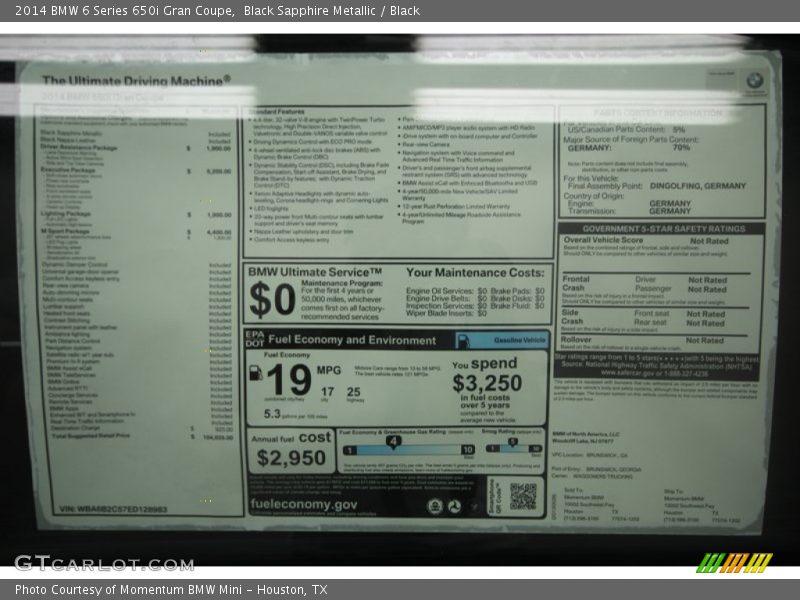Viewport: 800px width, 600px height.
Task: Click the GTCarLot.com watermark logo
Action: click(x=104, y=563)
